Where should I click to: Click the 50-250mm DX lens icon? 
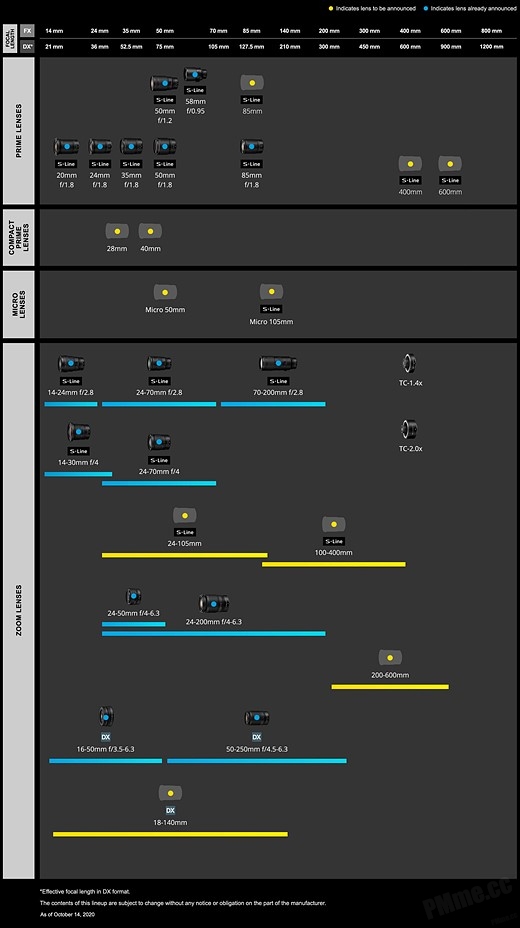tap(257, 718)
